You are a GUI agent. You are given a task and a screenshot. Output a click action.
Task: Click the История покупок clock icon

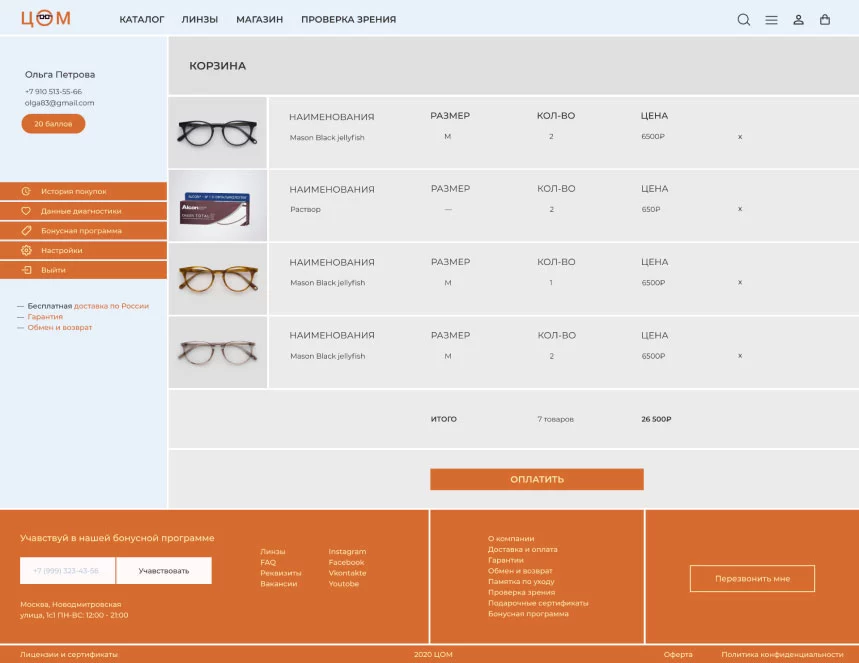coord(26,191)
